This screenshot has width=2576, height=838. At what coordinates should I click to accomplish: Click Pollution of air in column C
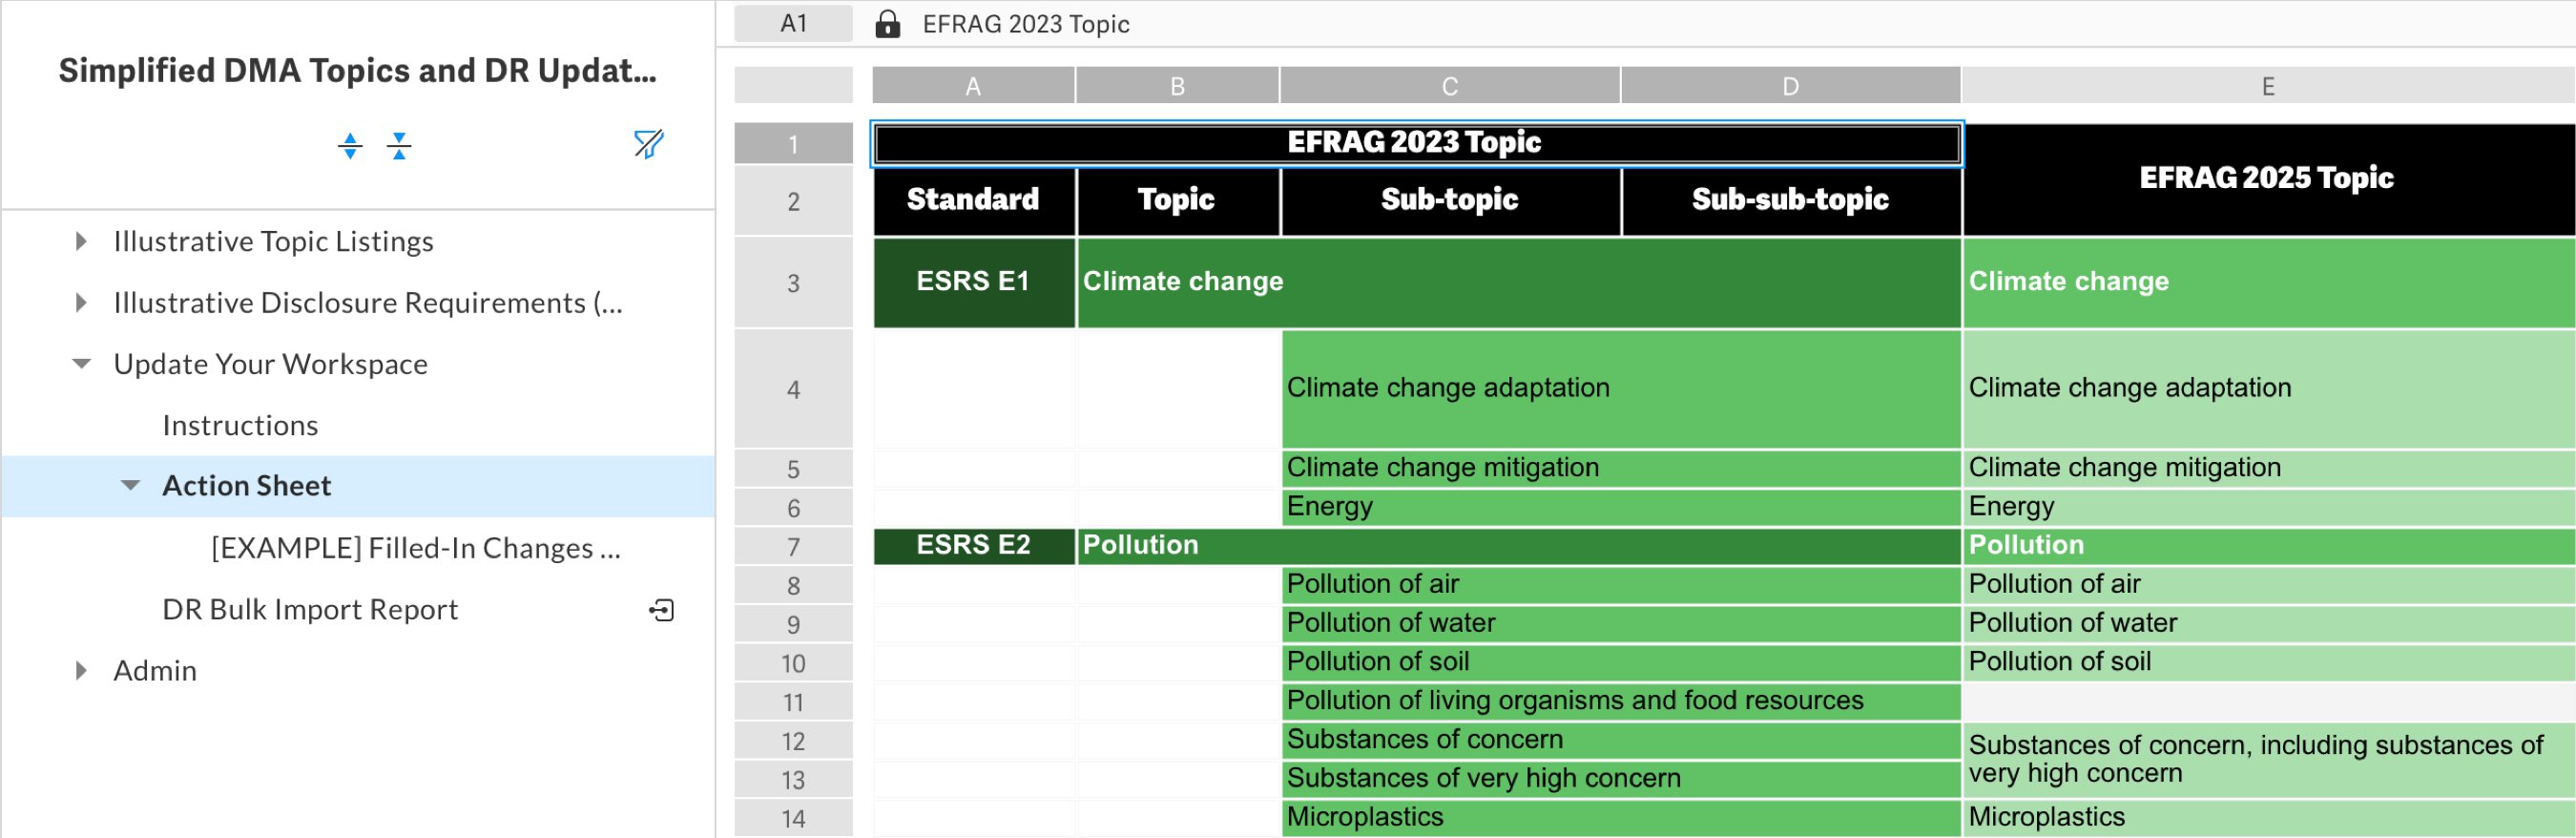click(x=1620, y=584)
